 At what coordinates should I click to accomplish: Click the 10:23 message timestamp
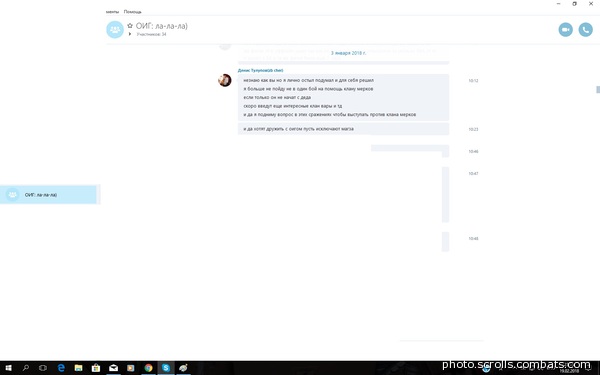[x=473, y=129]
